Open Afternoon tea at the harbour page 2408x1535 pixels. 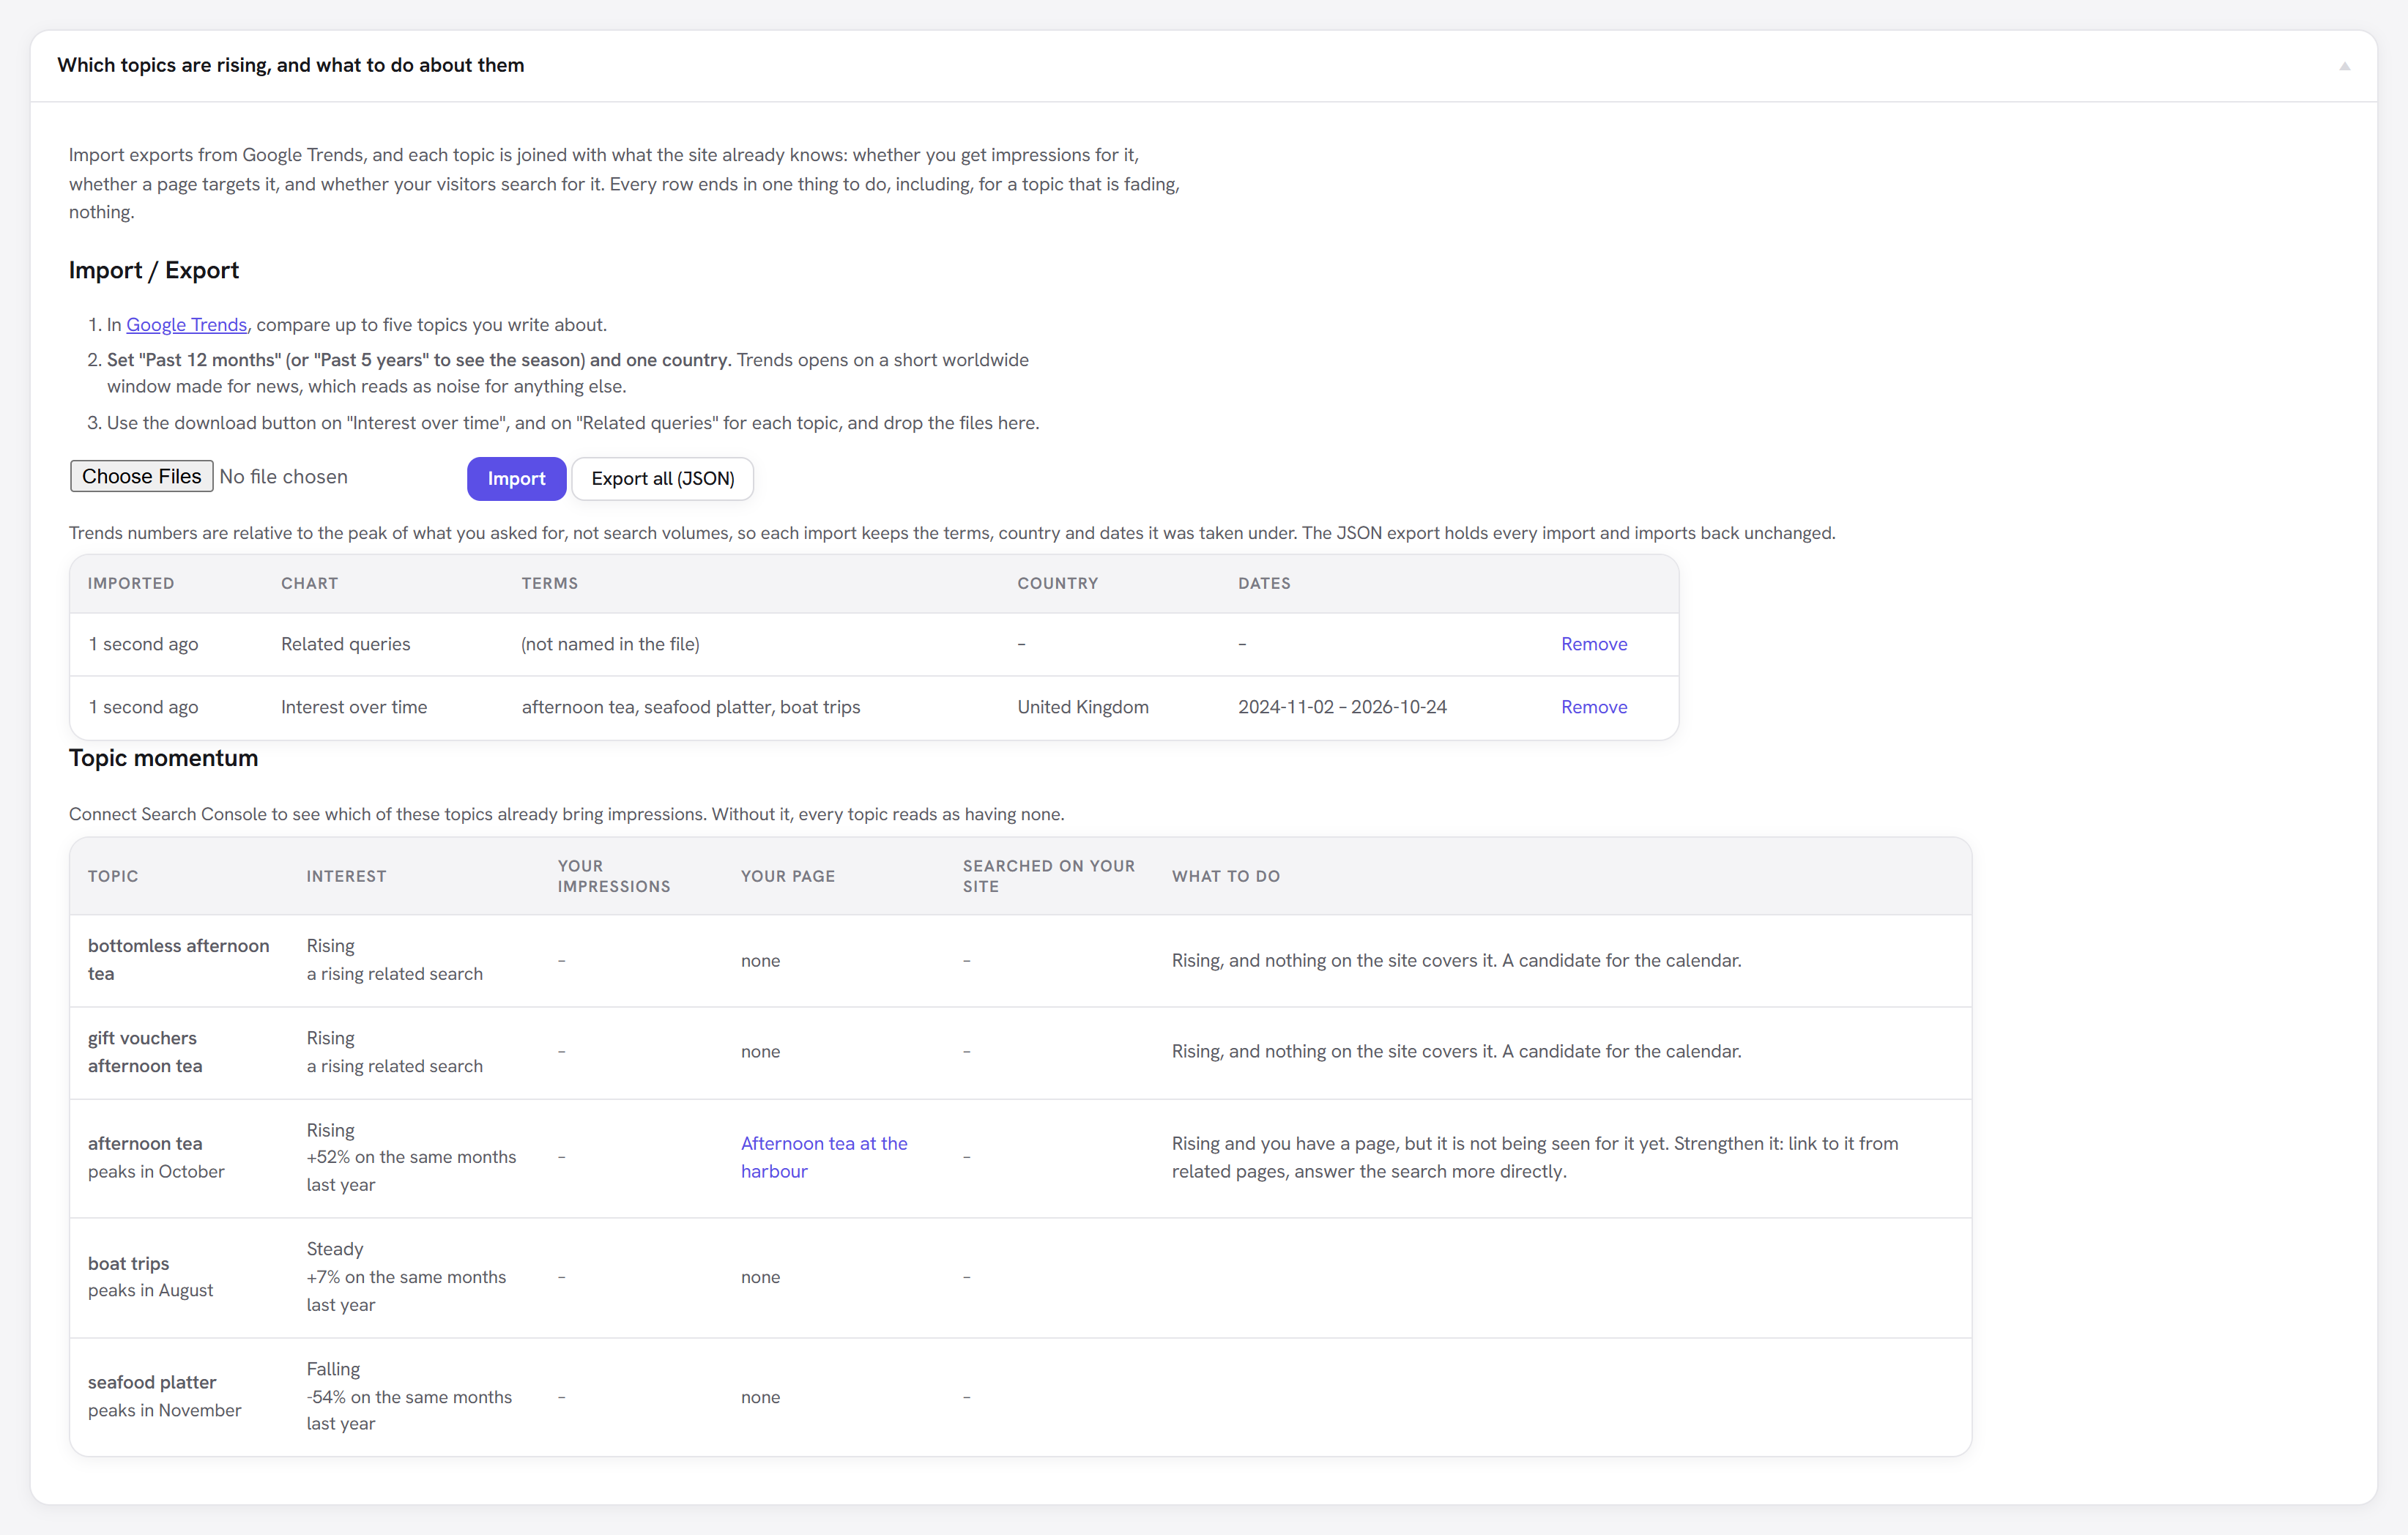[x=824, y=1157]
